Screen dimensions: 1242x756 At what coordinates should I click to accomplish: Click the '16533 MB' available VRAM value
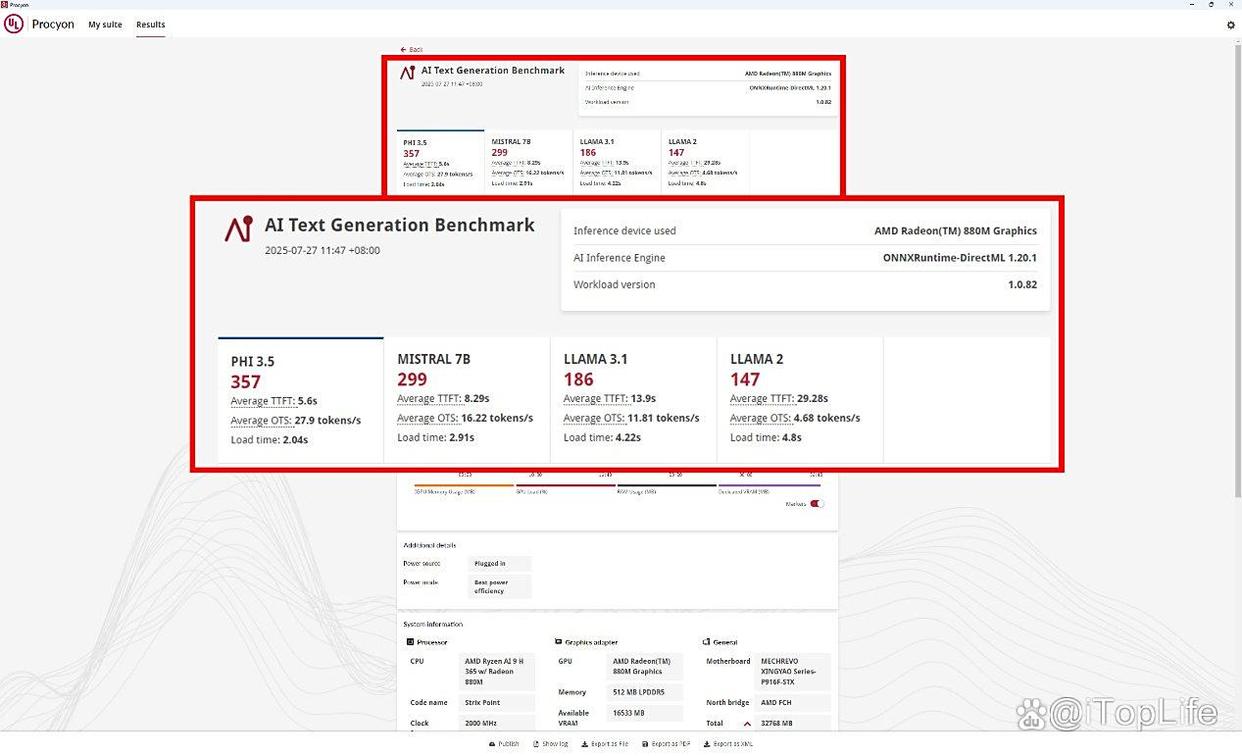pyautogui.click(x=646, y=713)
